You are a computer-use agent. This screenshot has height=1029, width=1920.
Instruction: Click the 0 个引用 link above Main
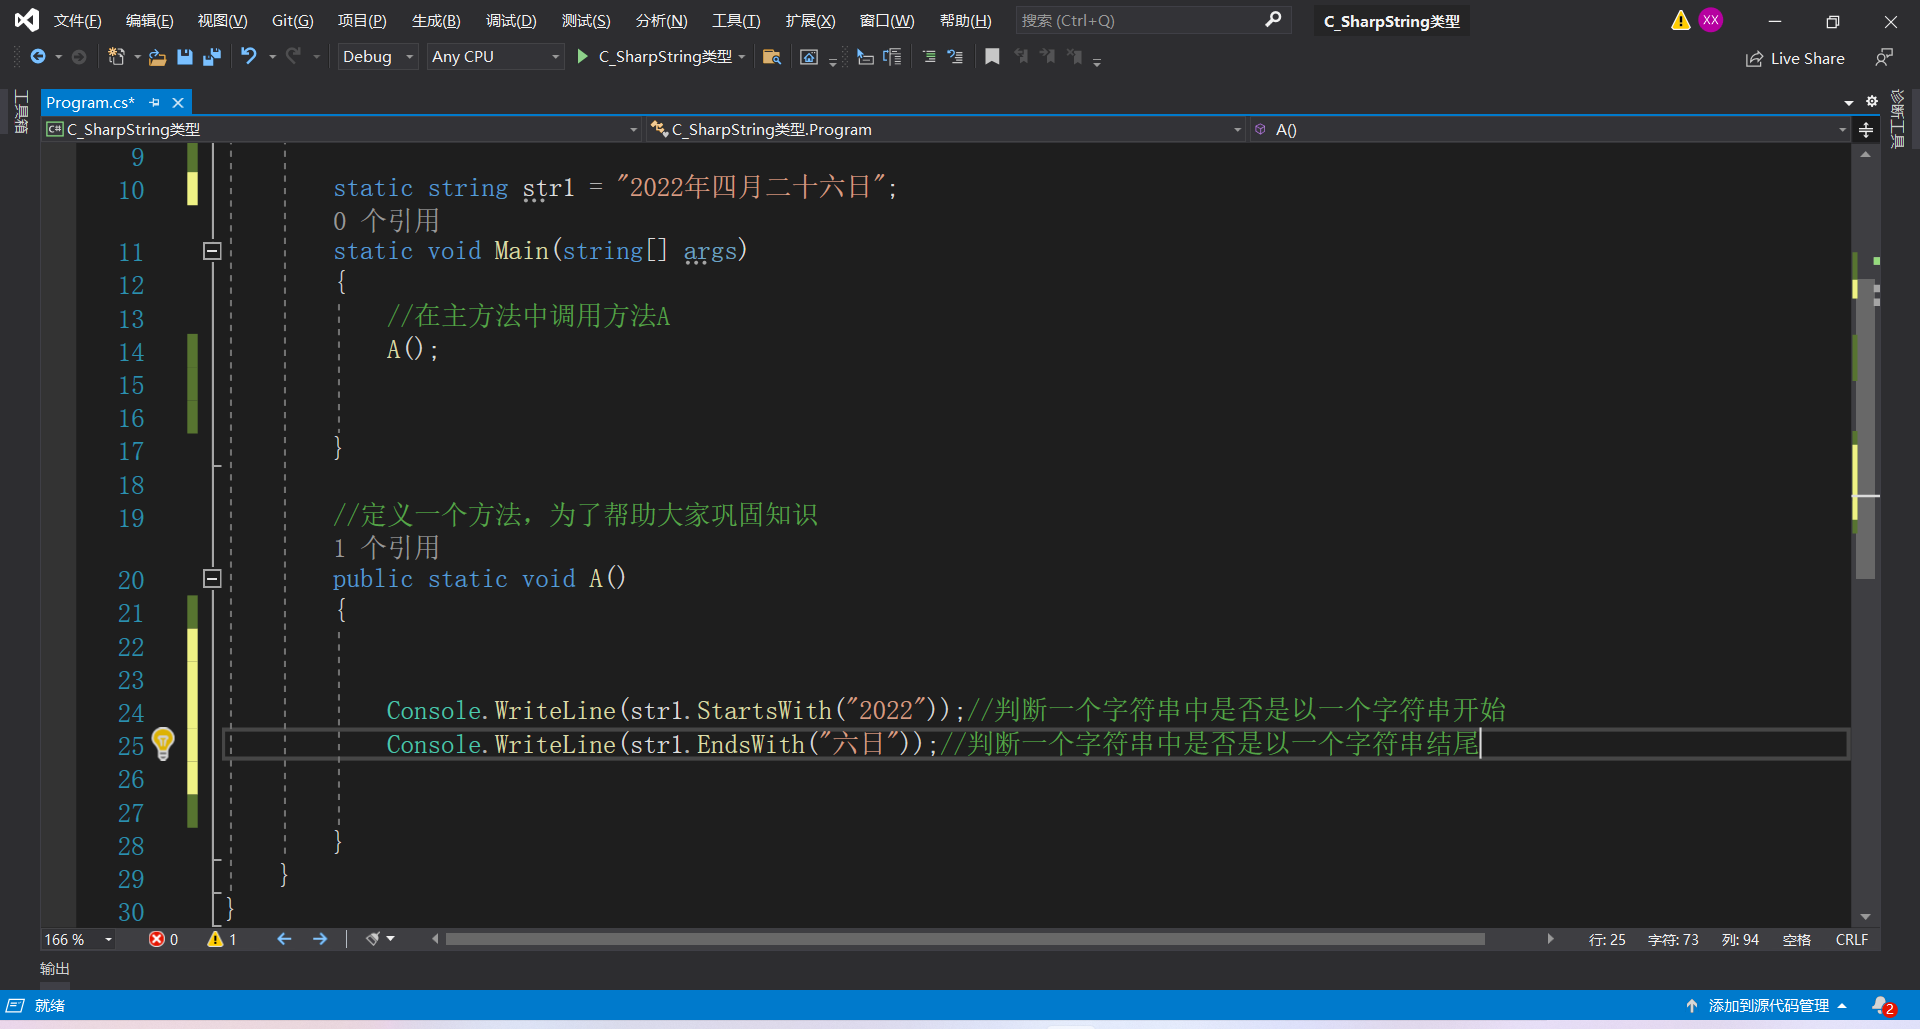point(387,221)
